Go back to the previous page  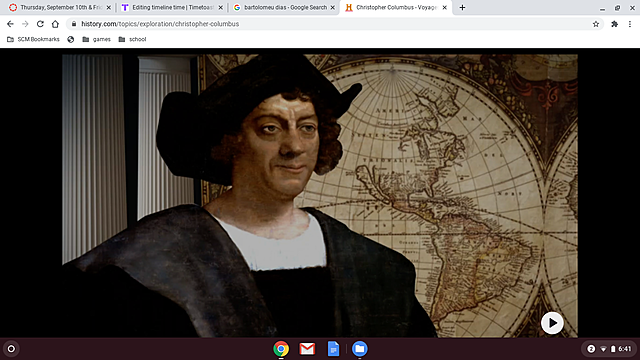(x=10, y=24)
